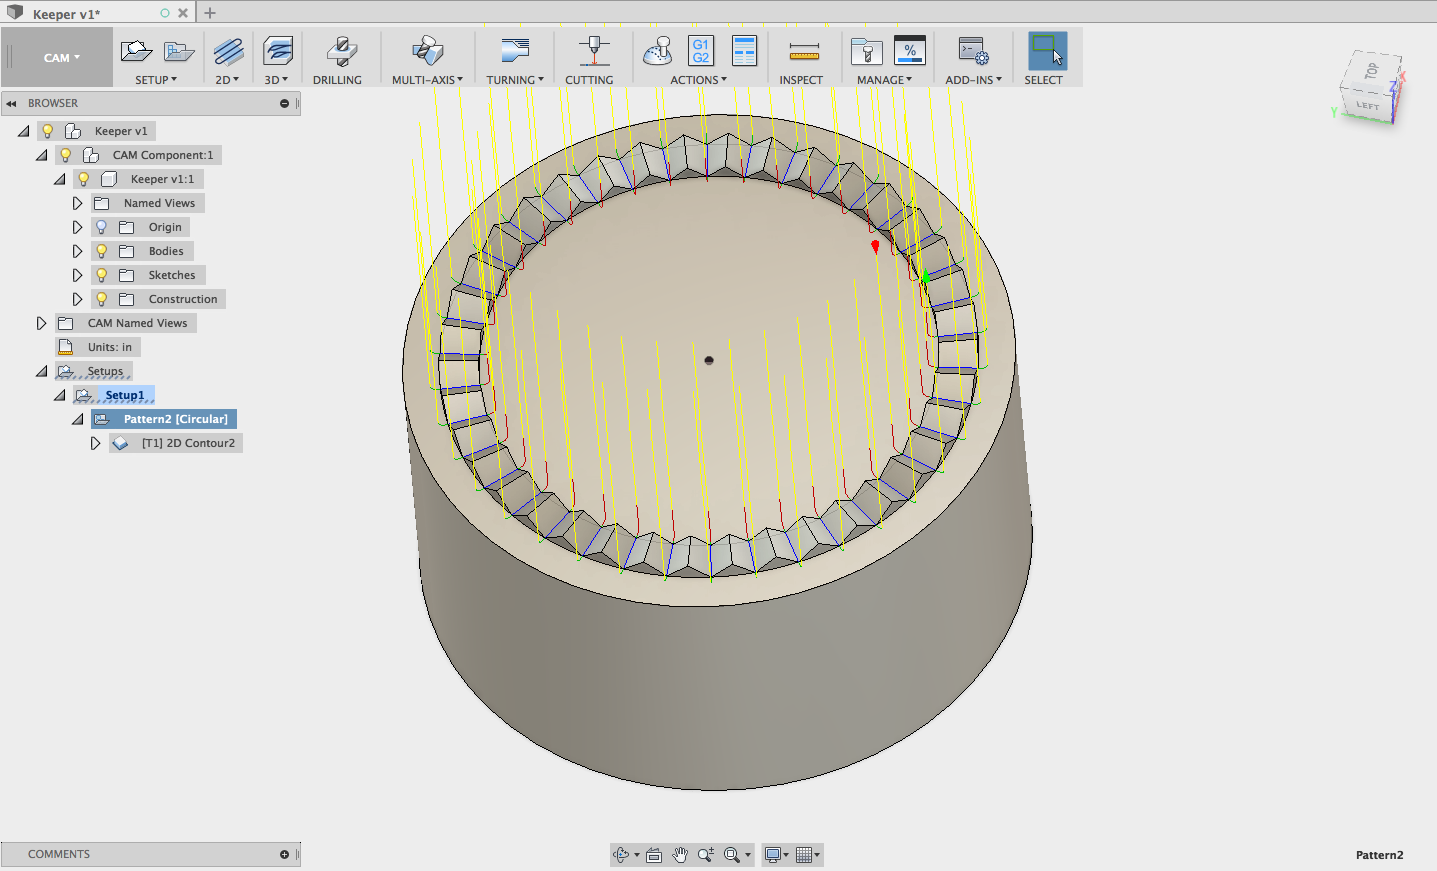Image resolution: width=1437 pixels, height=871 pixels.
Task: Show the Origin folder visibility
Action: pyautogui.click(x=100, y=227)
